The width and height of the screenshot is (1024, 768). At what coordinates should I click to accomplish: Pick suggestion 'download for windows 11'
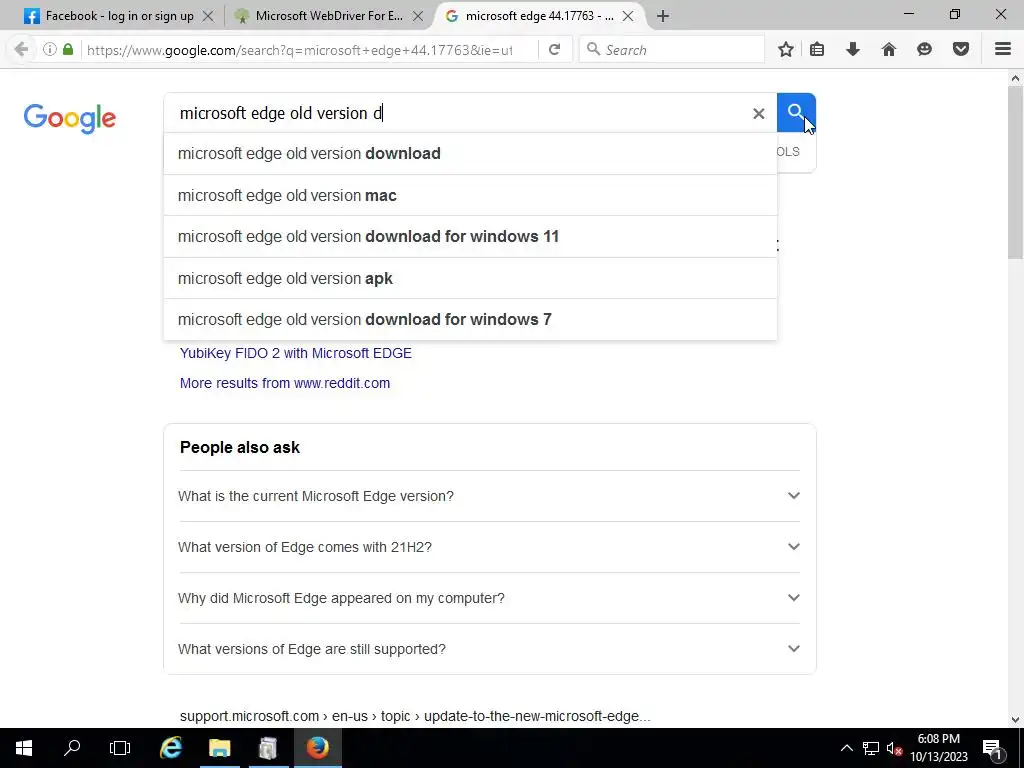pyautogui.click(x=470, y=236)
